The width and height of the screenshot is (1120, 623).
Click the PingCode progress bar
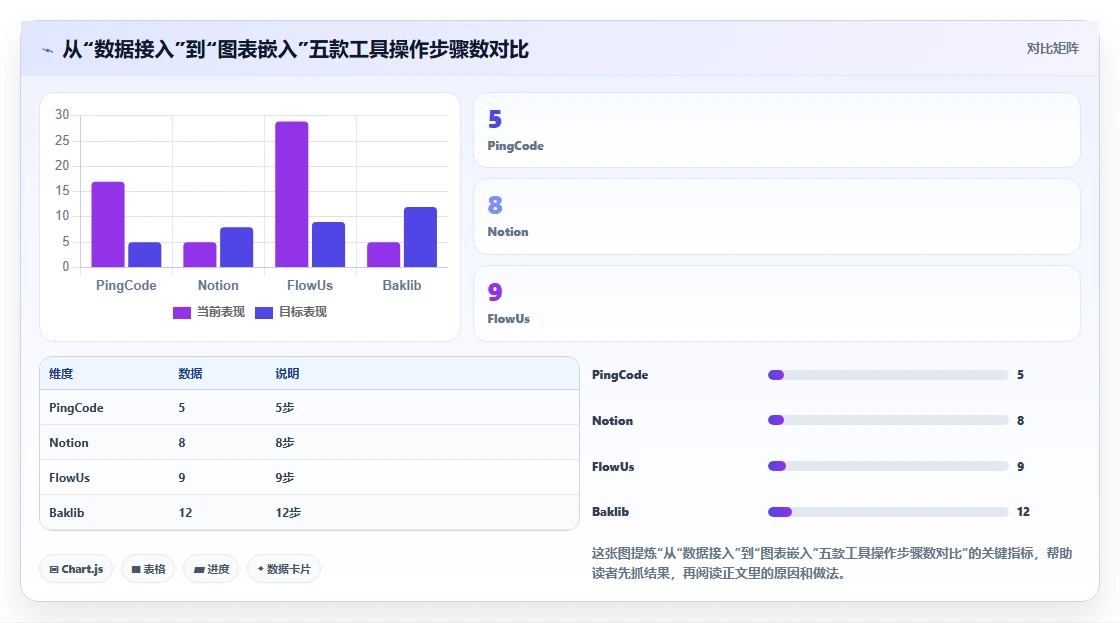(888, 375)
